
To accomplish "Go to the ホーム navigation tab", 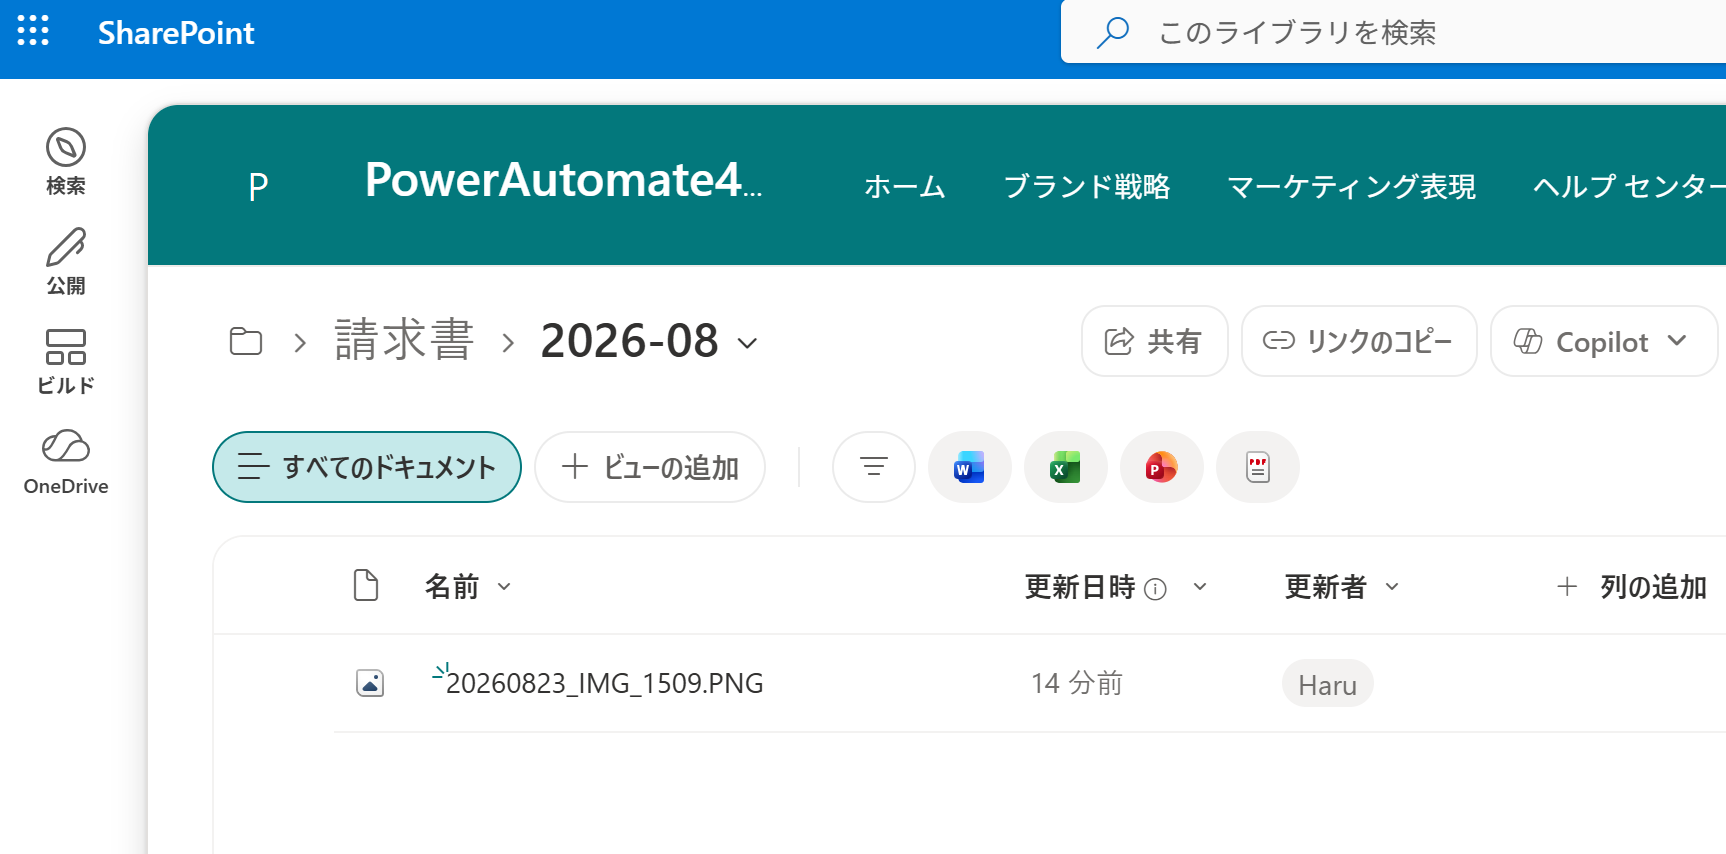I will (x=905, y=187).
